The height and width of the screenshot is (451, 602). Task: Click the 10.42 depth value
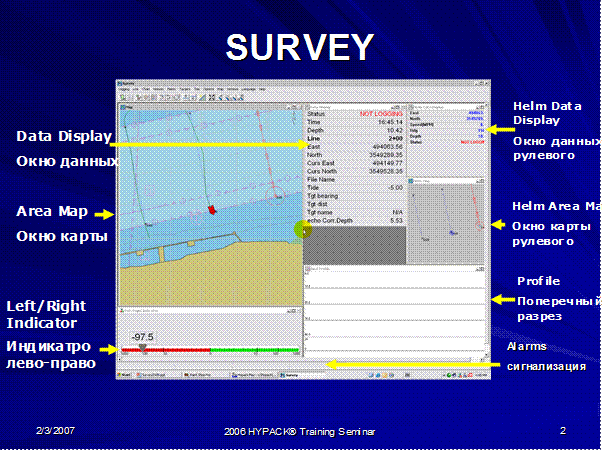[x=394, y=131]
